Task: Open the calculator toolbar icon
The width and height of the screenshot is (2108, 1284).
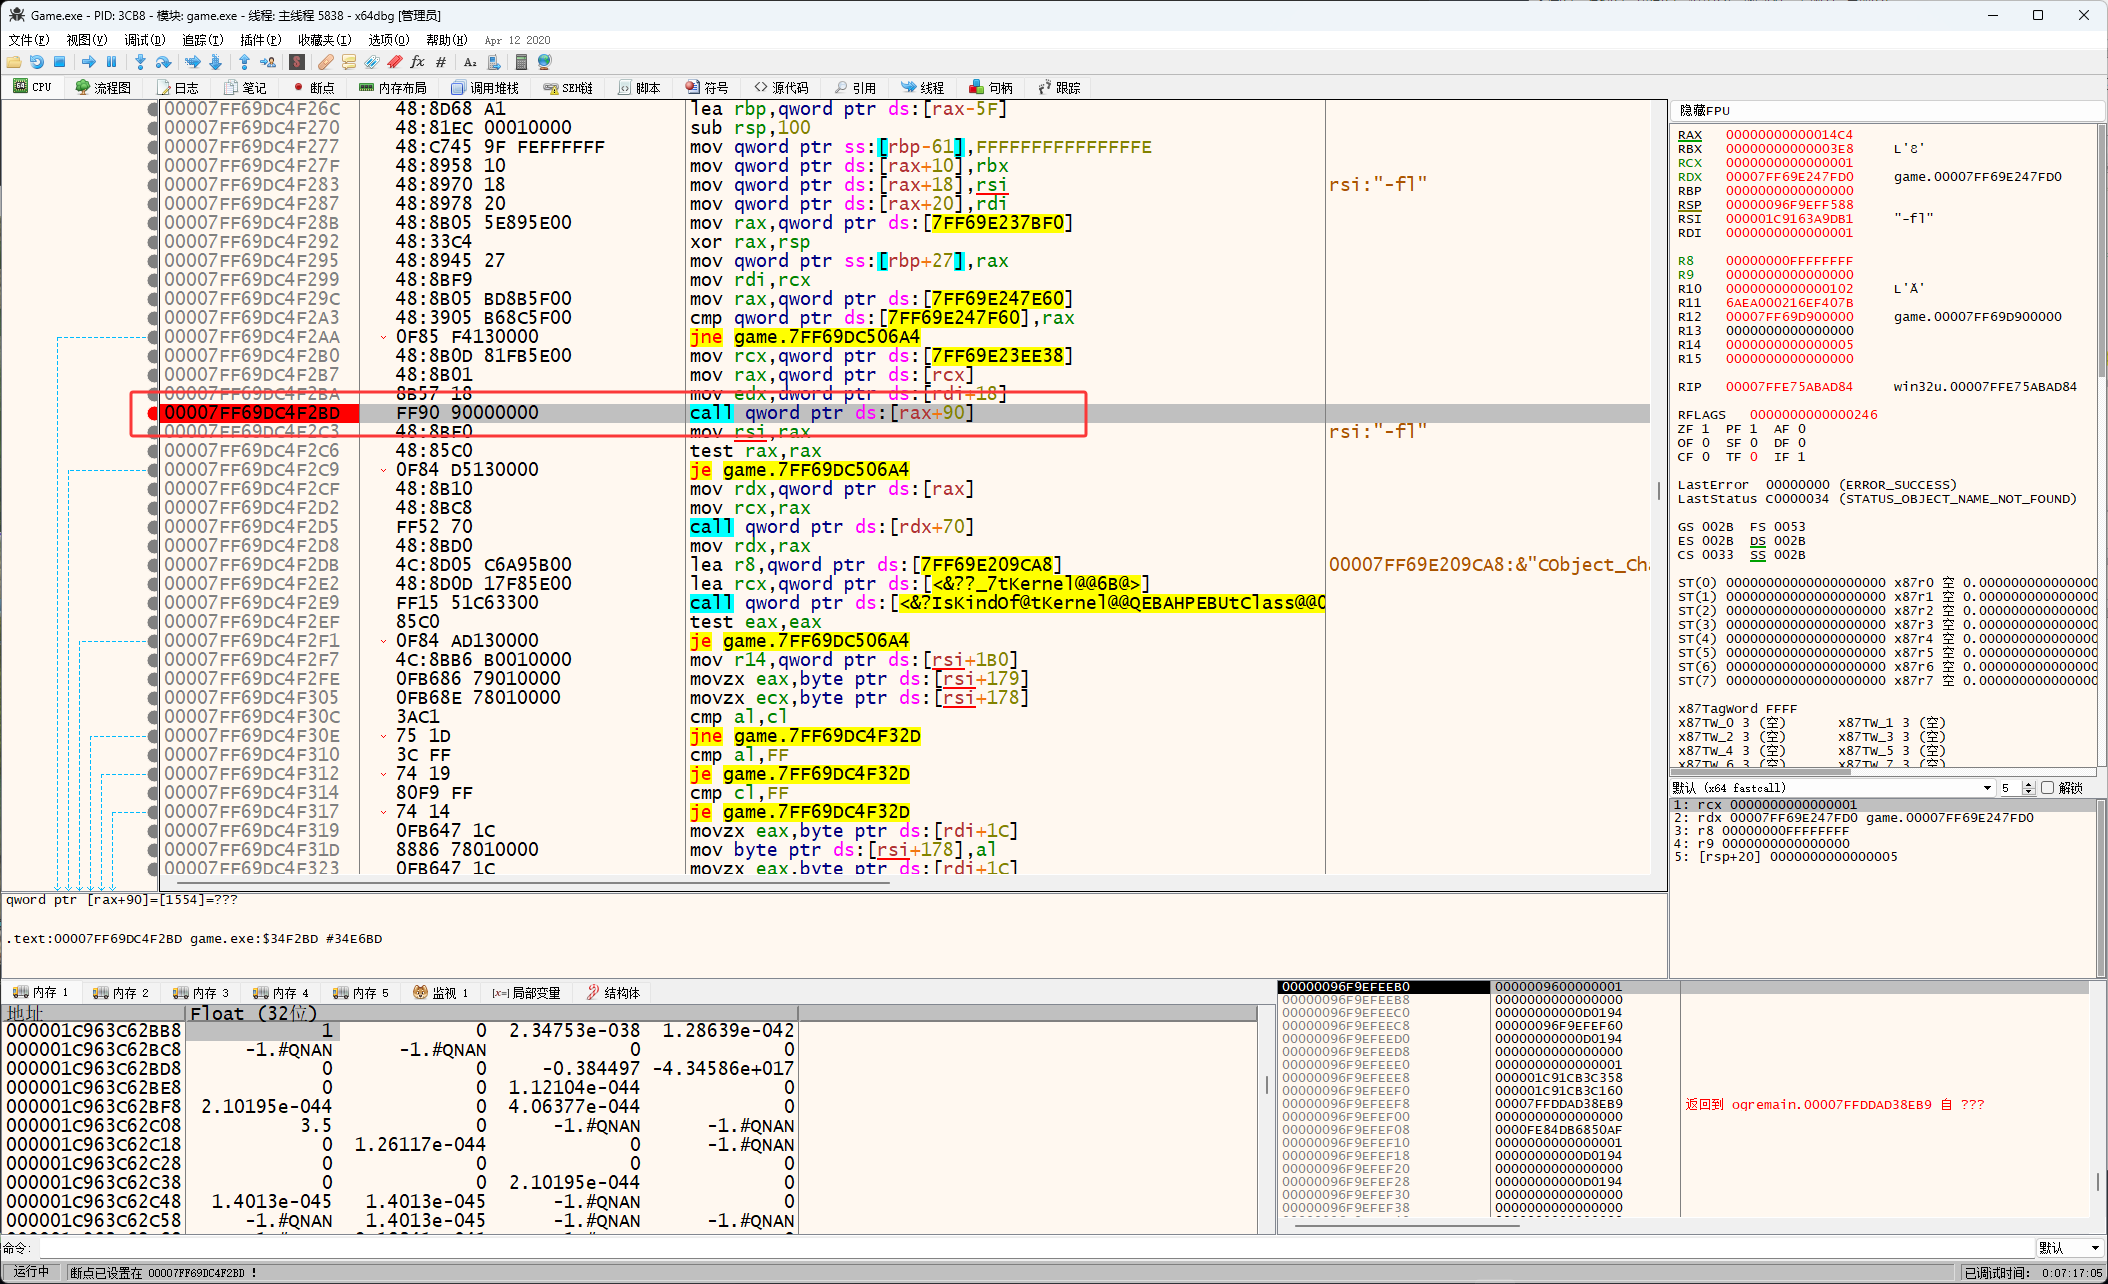Action: [x=521, y=62]
